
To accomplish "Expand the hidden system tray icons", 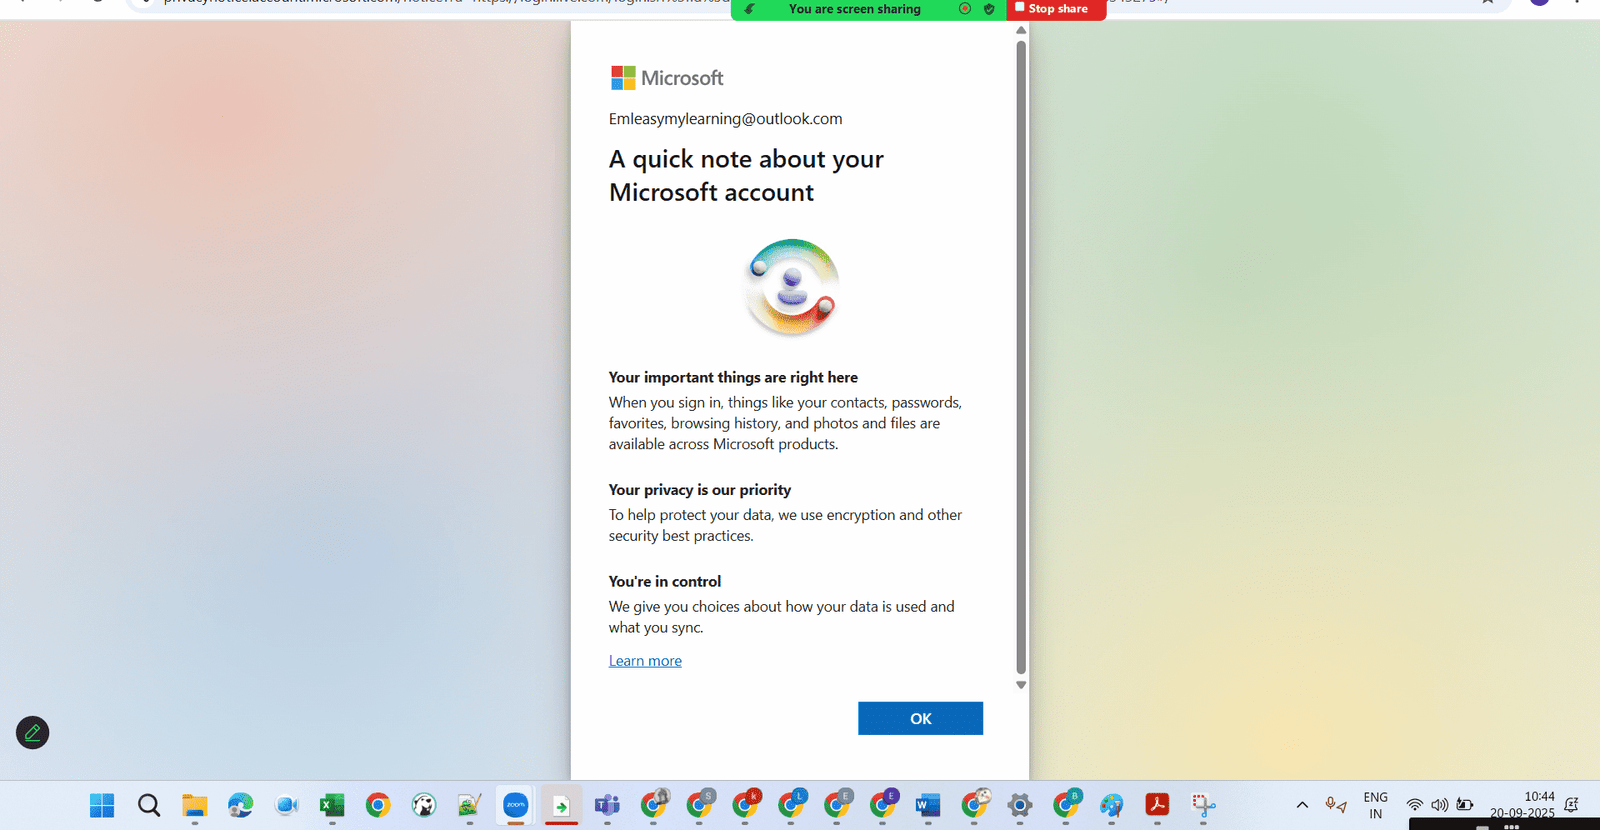I will [x=1302, y=805].
